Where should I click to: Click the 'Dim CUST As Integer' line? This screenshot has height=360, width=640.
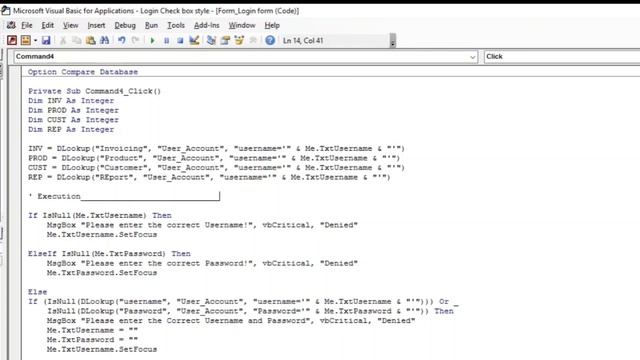(x=73, y=120)
